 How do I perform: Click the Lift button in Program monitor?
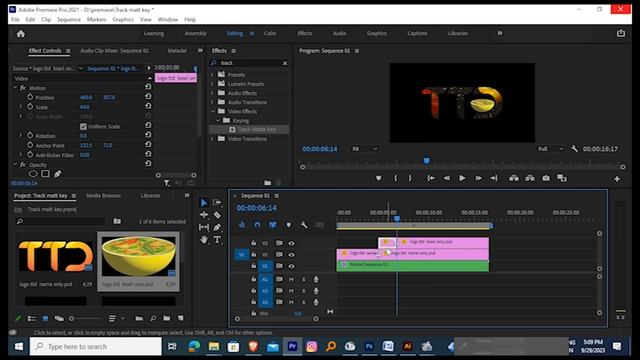pos(514,178)
